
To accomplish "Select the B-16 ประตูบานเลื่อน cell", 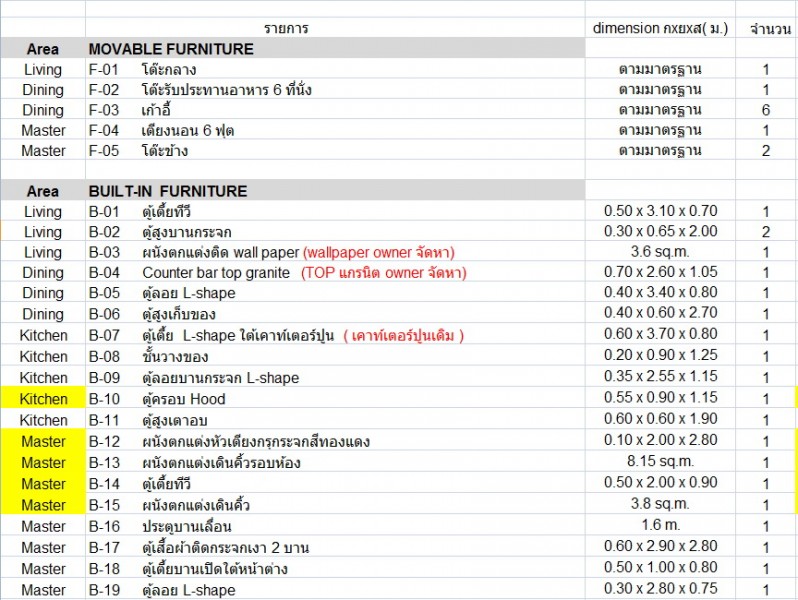I will (x=335, y=526).
